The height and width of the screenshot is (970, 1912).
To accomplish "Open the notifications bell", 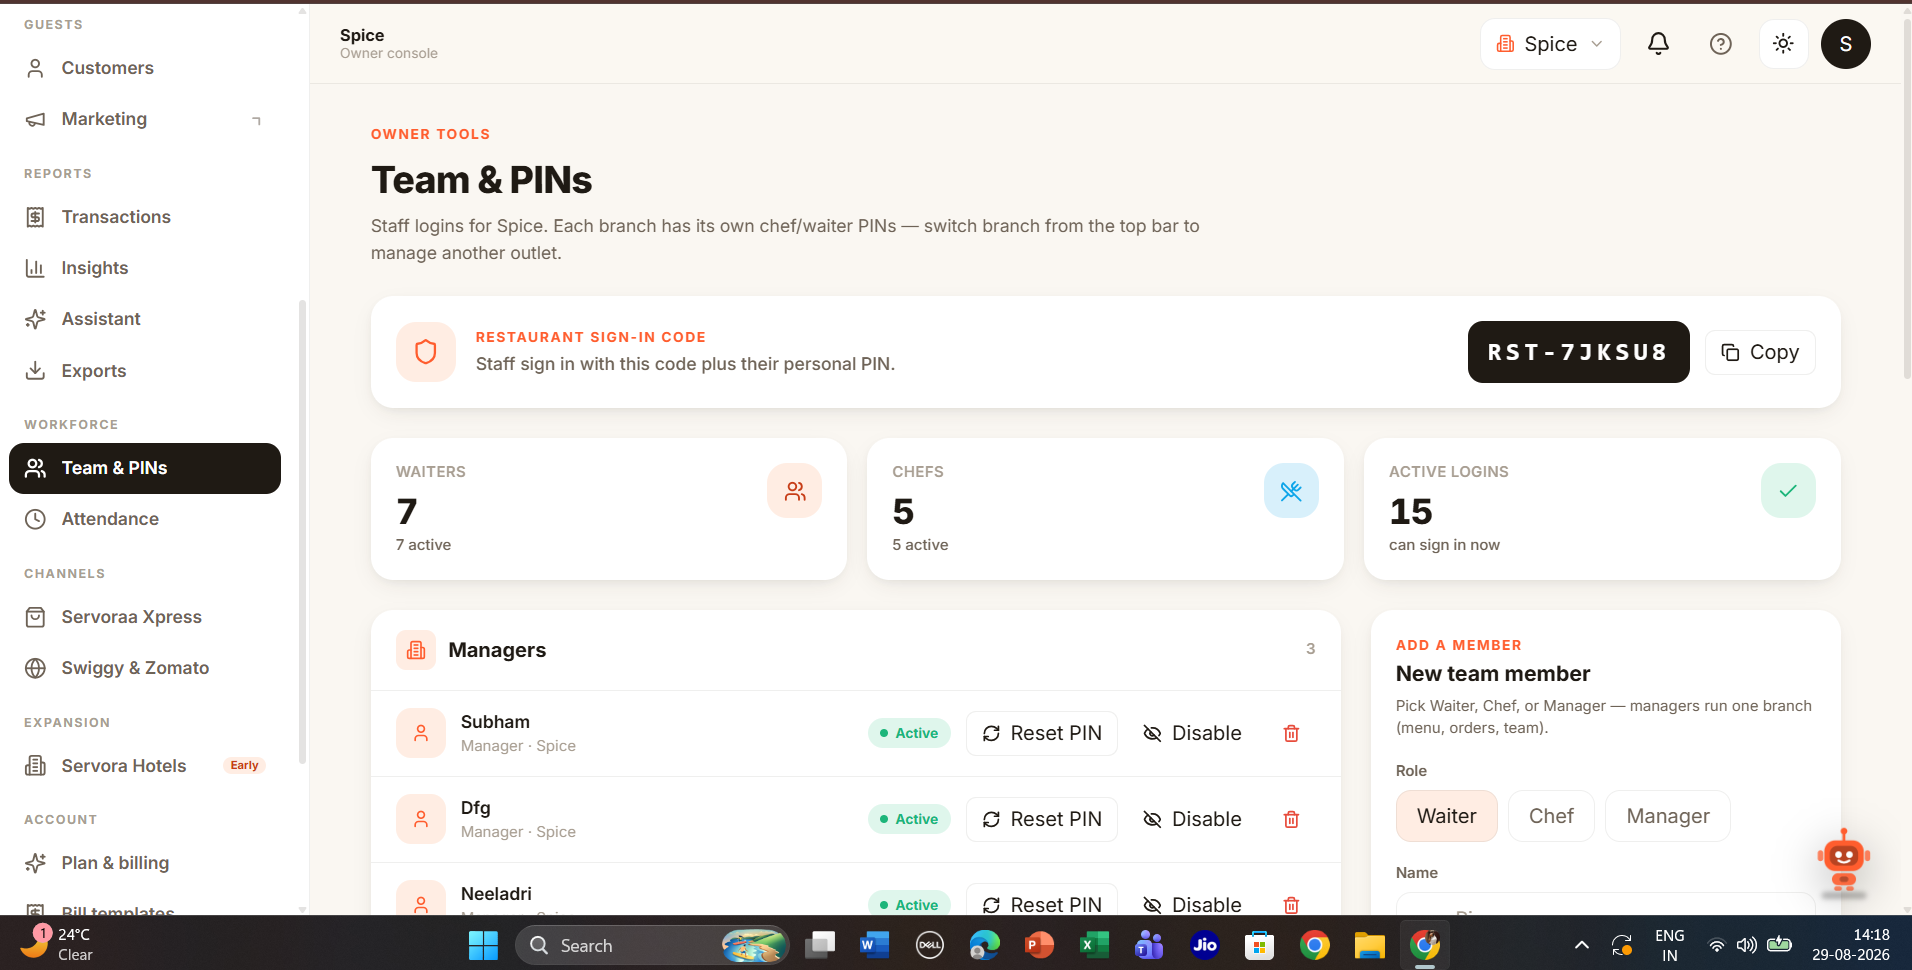I will coord(1658,44).
